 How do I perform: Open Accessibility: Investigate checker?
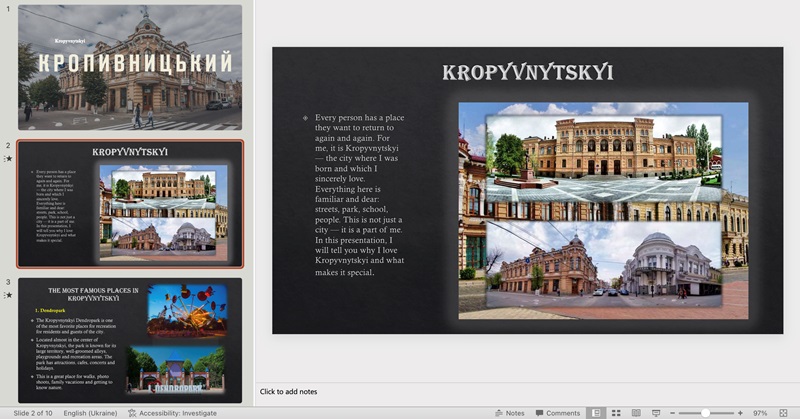point(172,412)
